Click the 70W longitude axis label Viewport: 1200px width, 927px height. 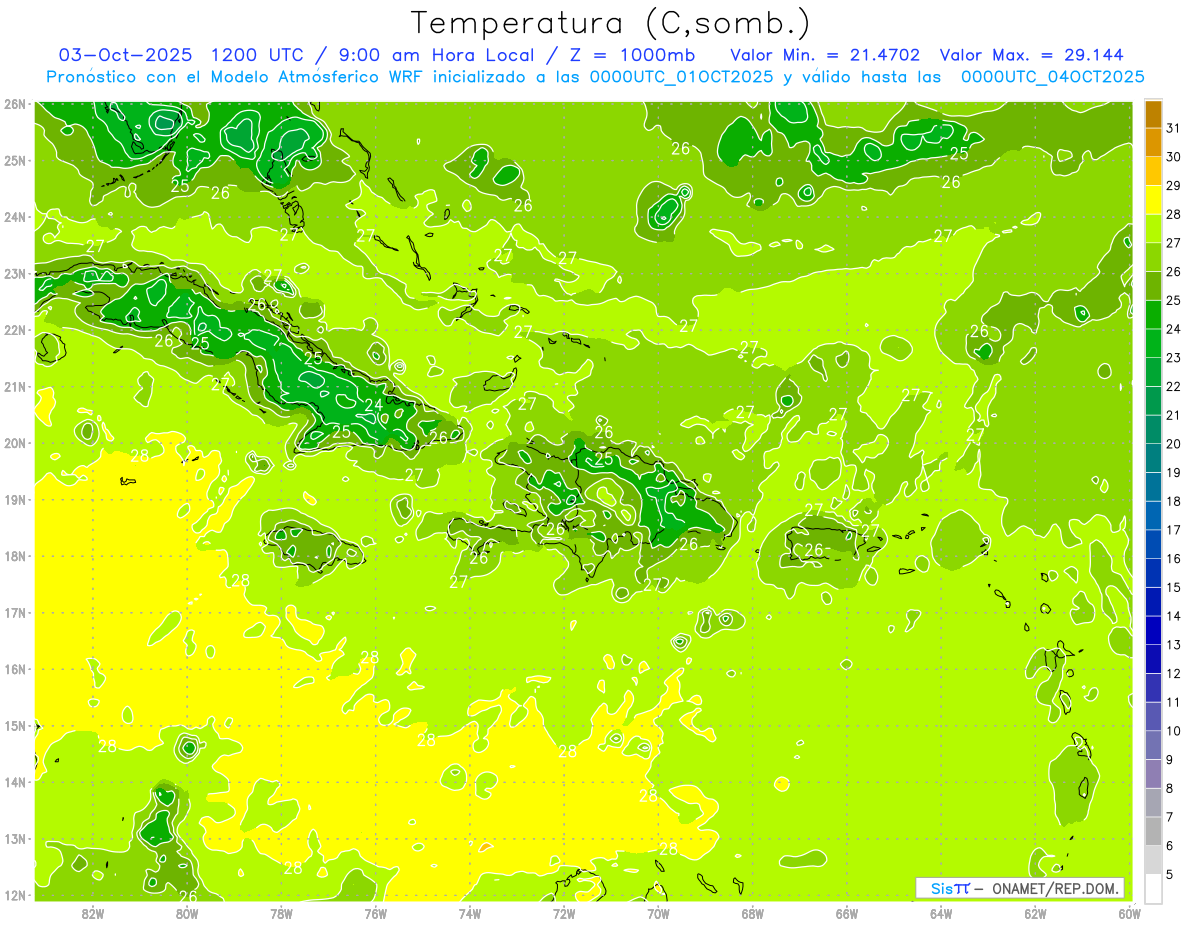(x=658, y=913)
